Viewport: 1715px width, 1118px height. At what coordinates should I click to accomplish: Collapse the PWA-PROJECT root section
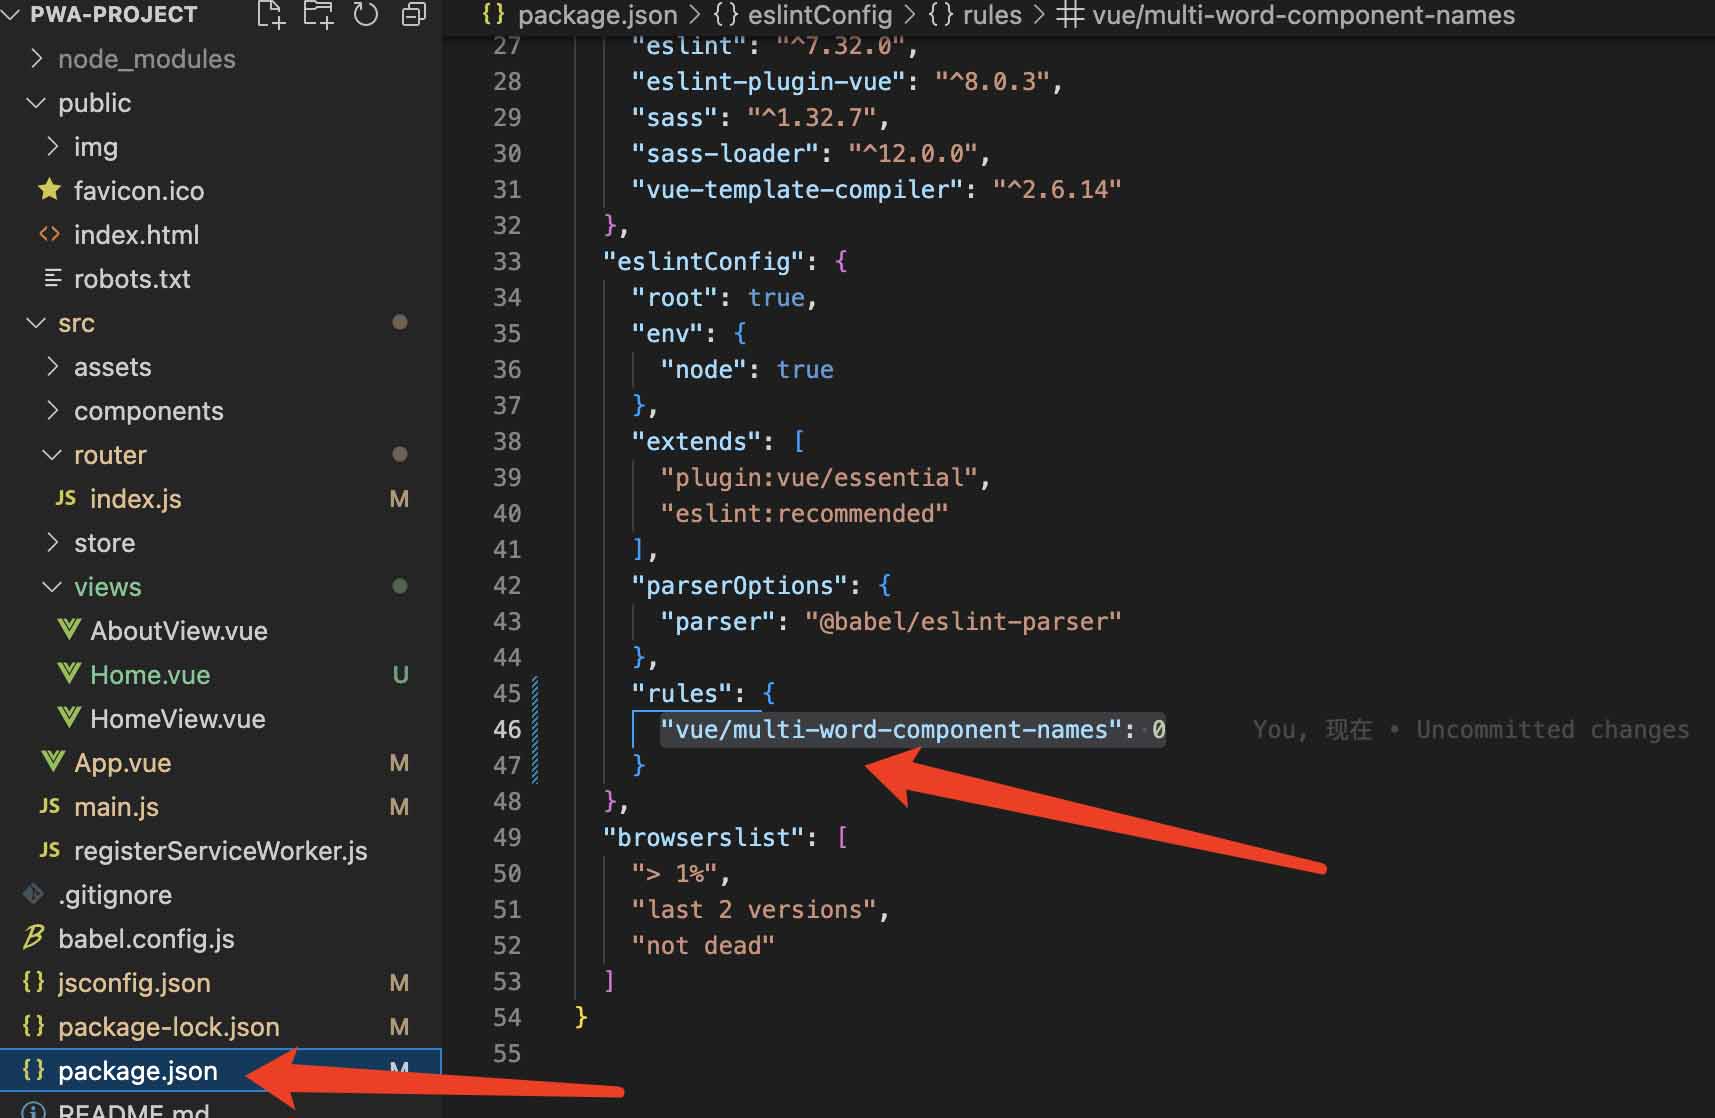12,14
